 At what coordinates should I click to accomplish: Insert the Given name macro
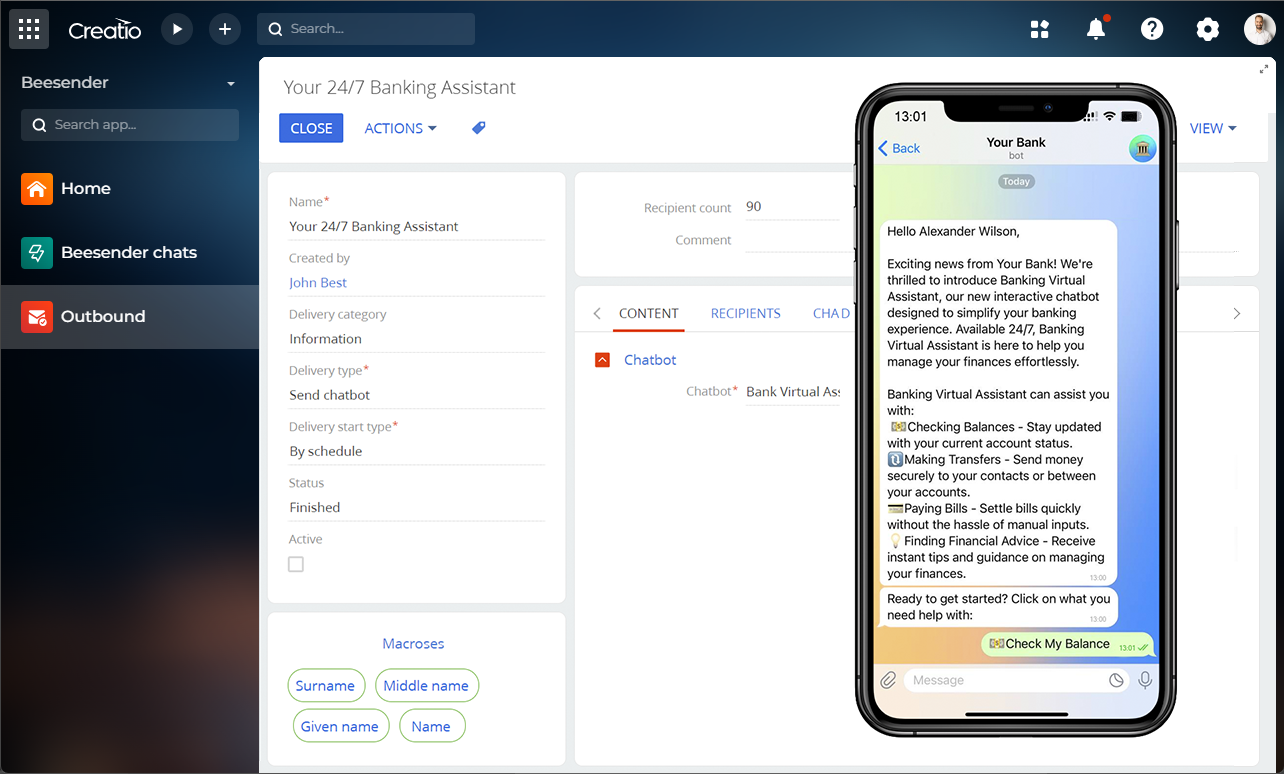tap(340, 726)
